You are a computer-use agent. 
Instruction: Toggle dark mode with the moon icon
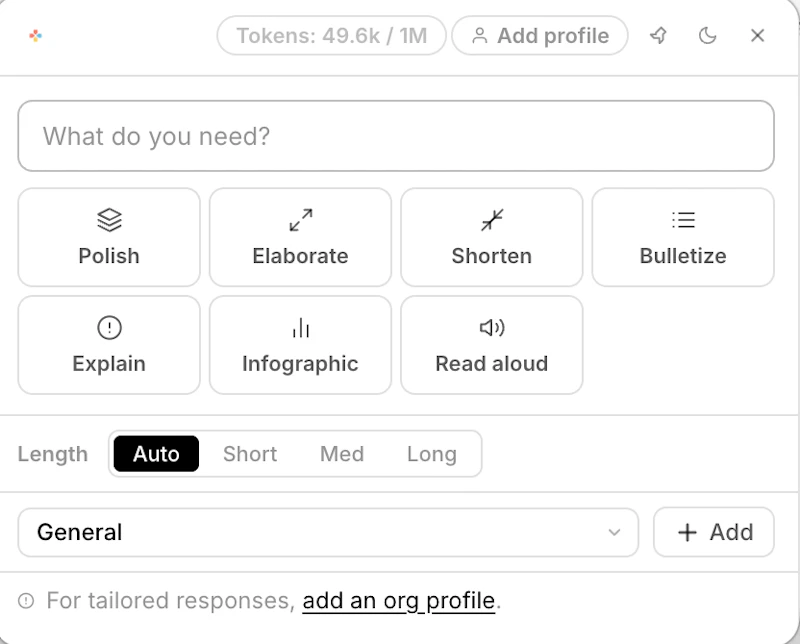click(708, 35)
